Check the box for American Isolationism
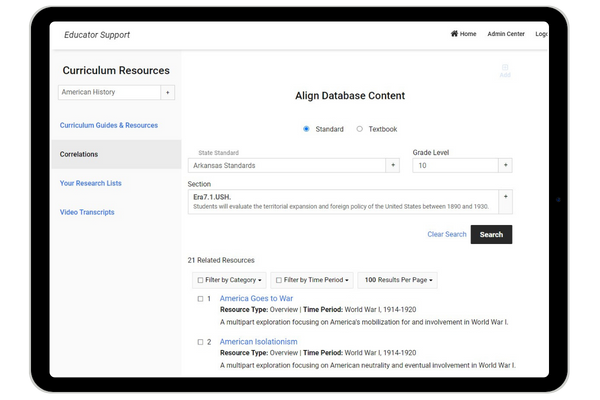The image size is (600, 400). coord(199,342)
